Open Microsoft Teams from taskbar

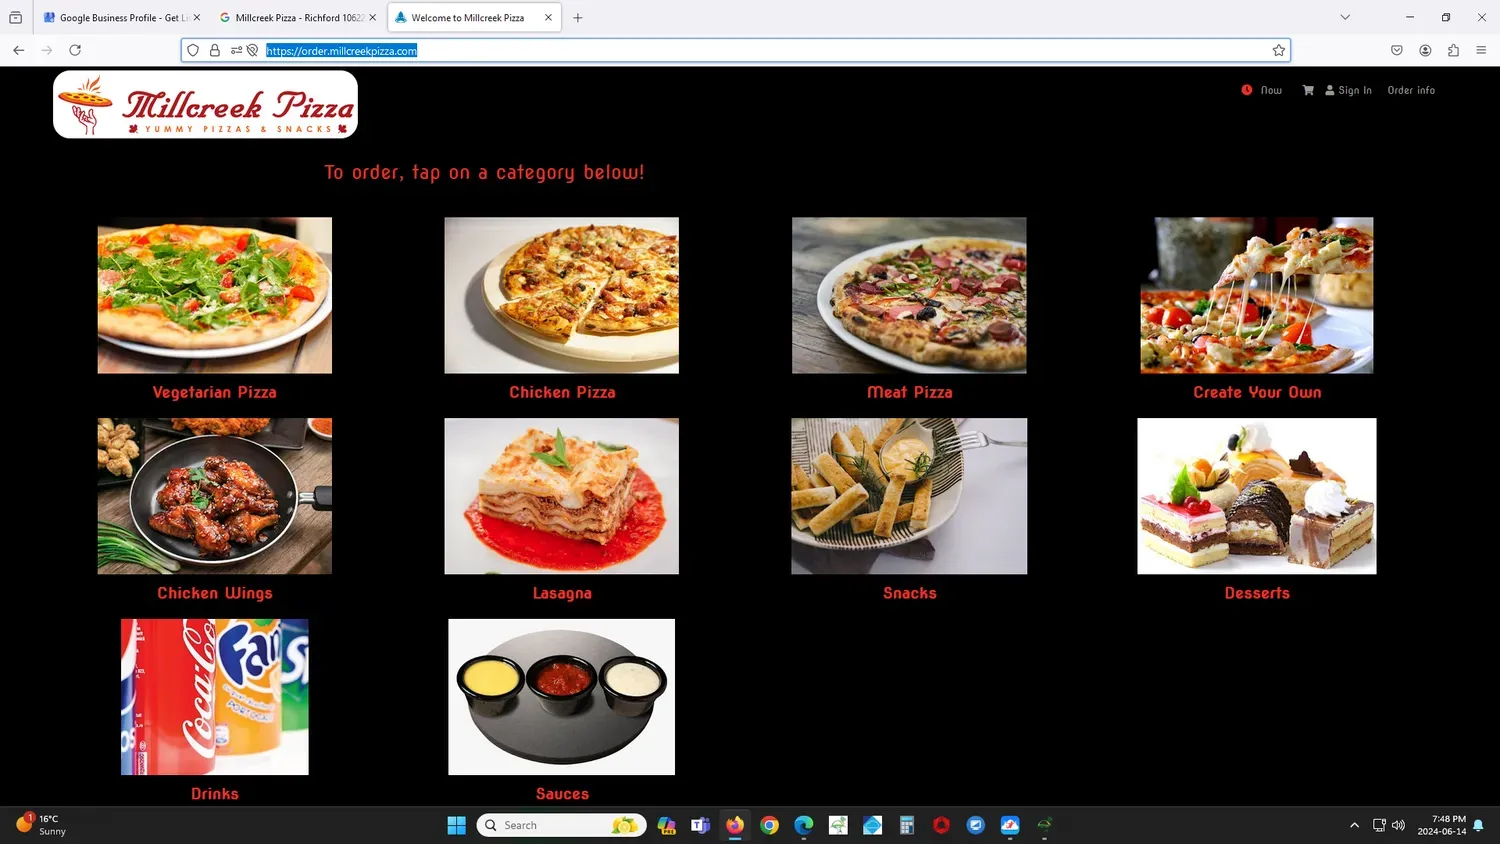[701, 825]
